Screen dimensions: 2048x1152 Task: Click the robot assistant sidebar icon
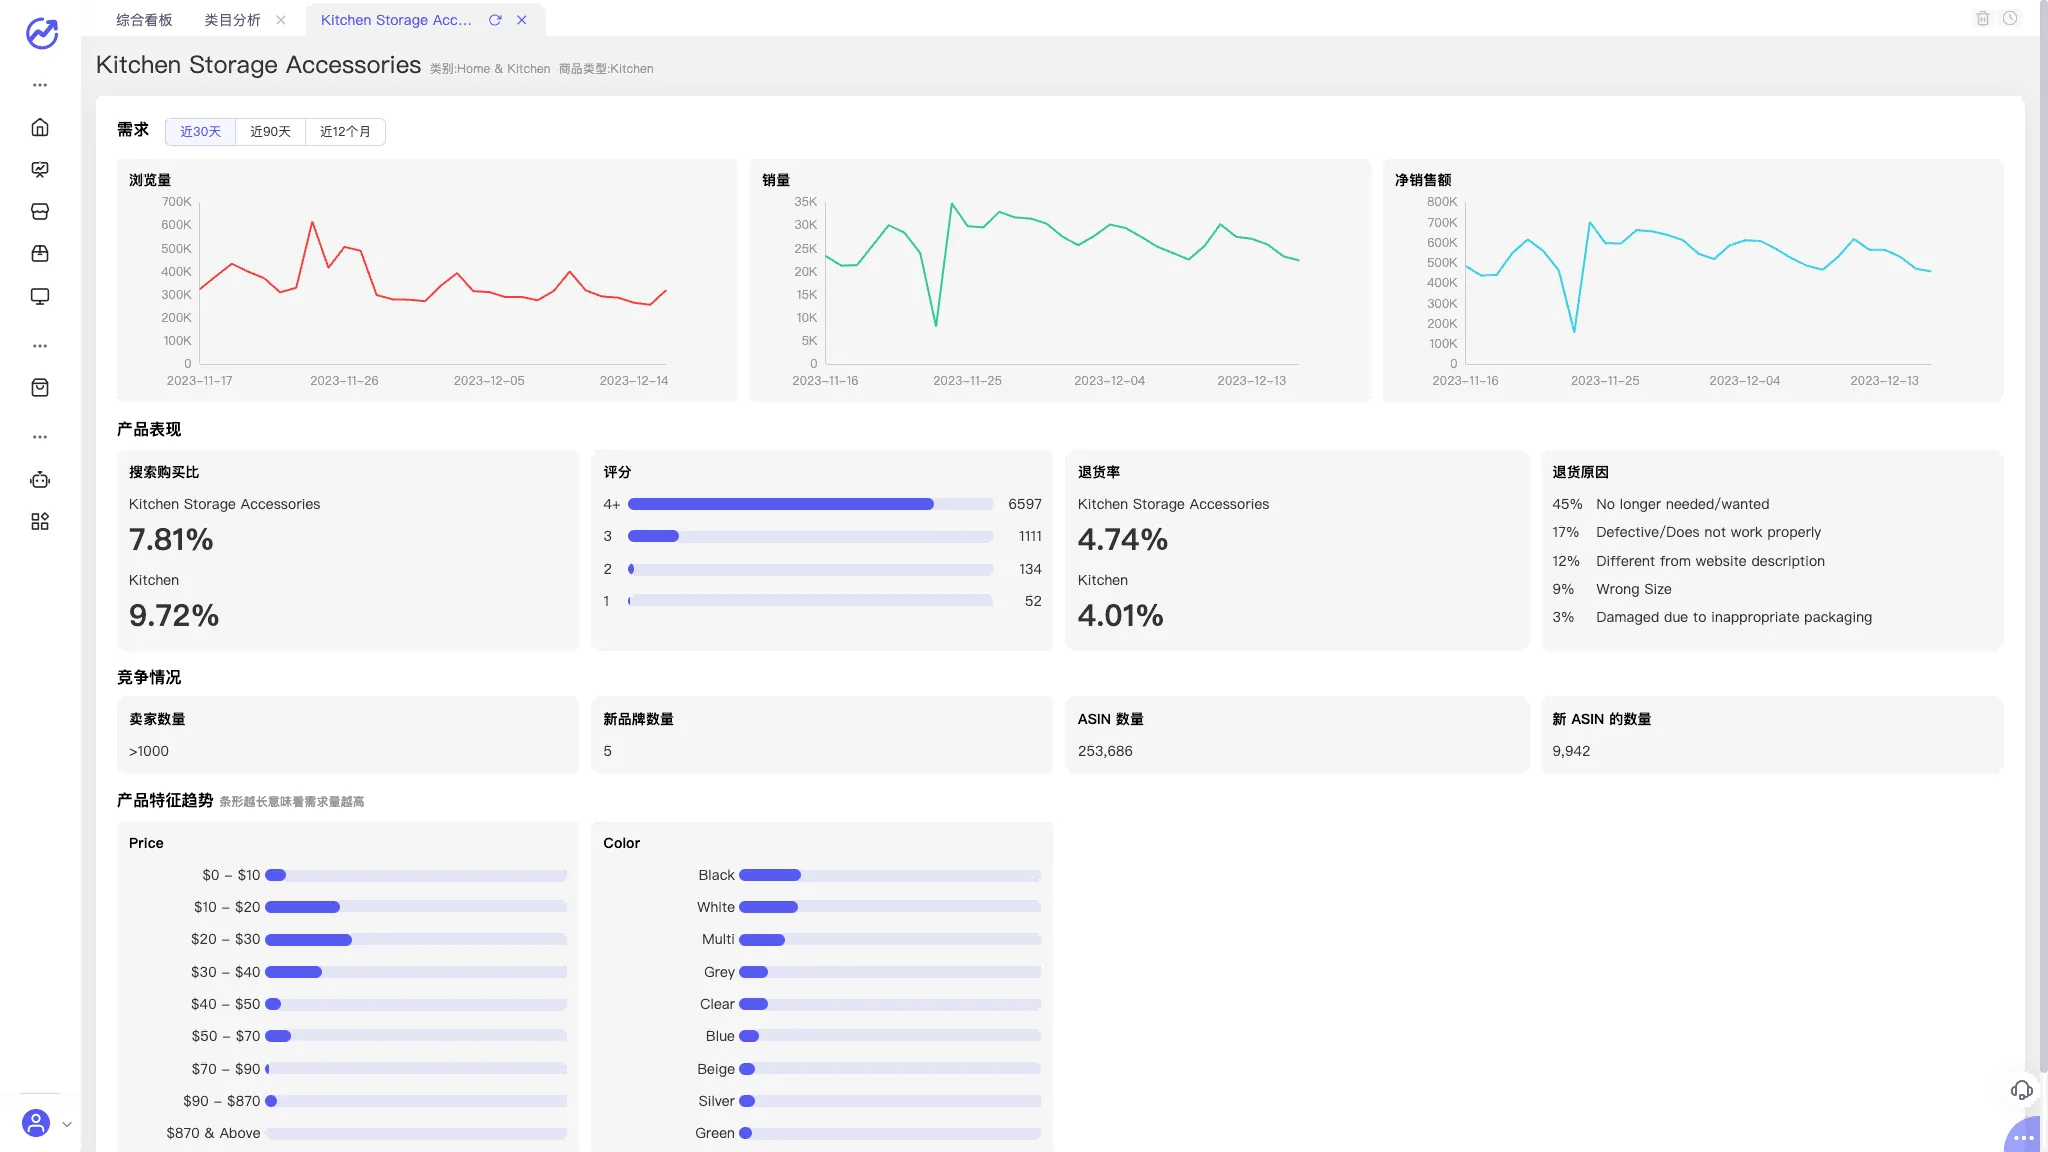pyautogui.click(x=40, y=480)
